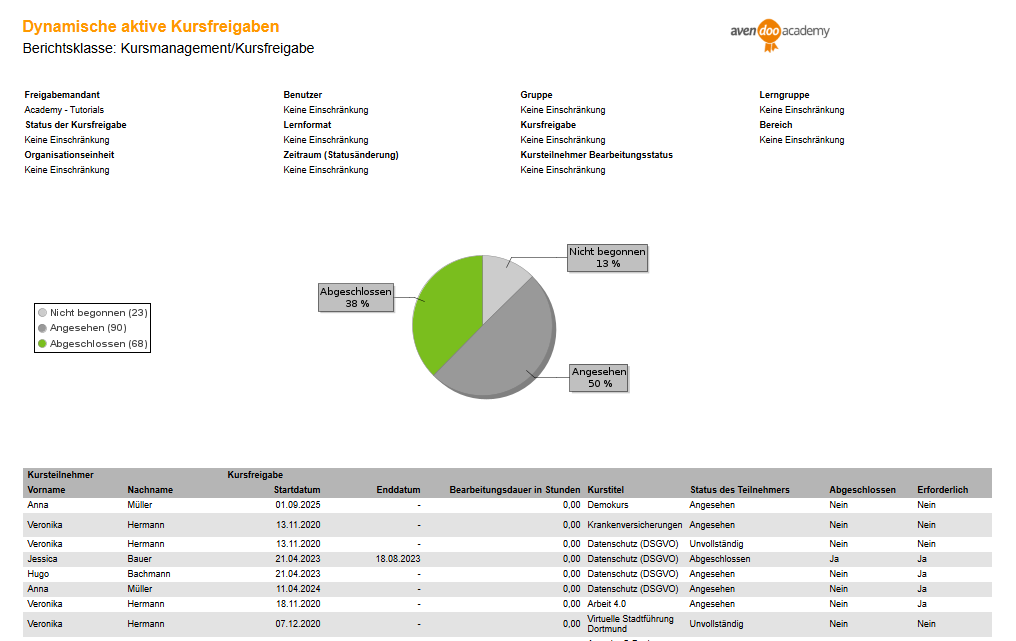Click the dark gray Angesehen legend dot

pyautogui.click(x=42, y=328)
